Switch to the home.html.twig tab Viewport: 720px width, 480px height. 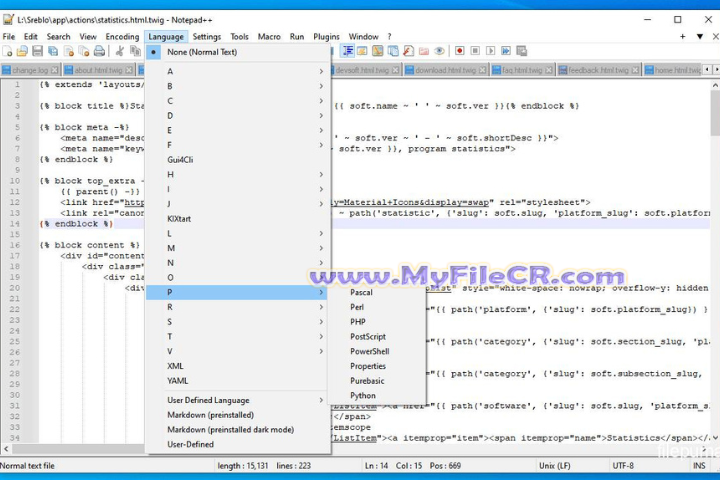(x=672, y=70)
